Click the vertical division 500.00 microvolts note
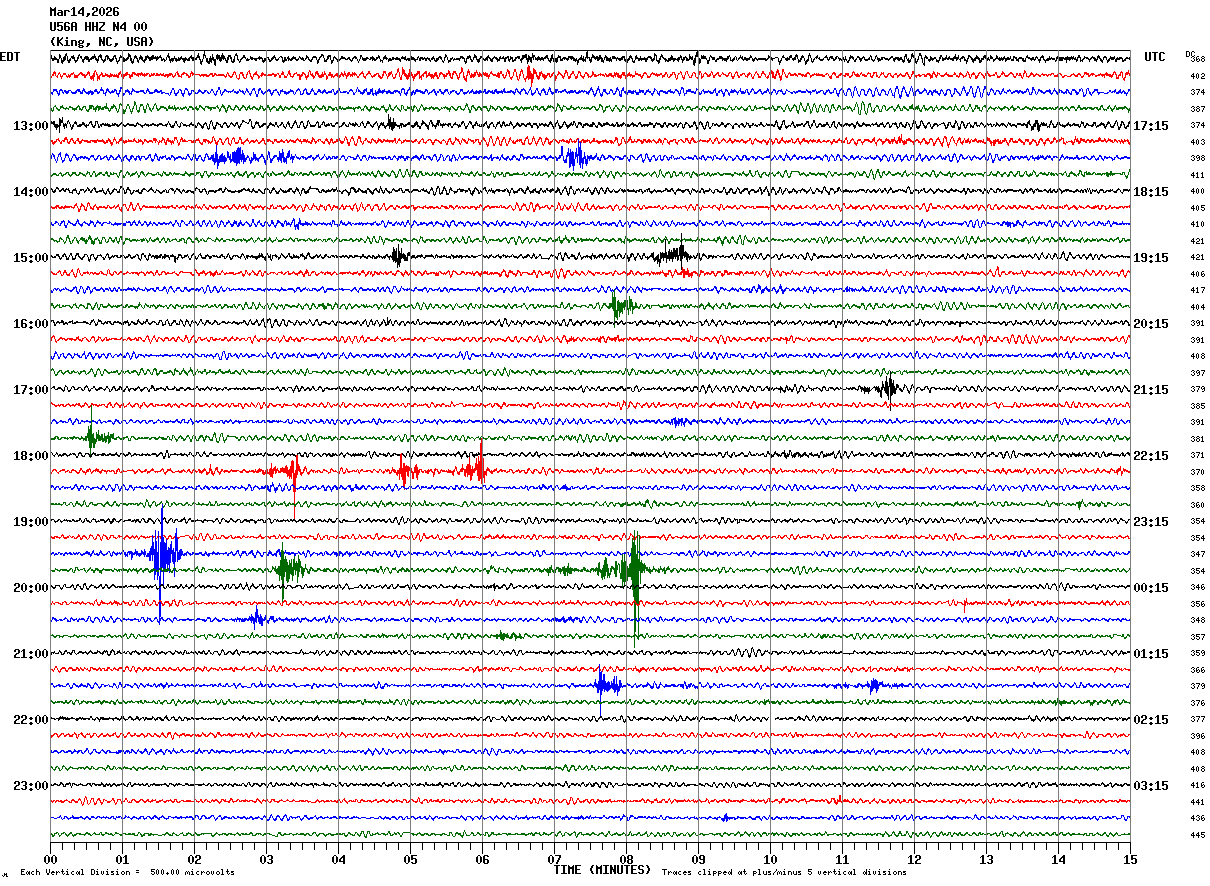The height and width of the screenshot is (886, 1210). tap(127, 873)
